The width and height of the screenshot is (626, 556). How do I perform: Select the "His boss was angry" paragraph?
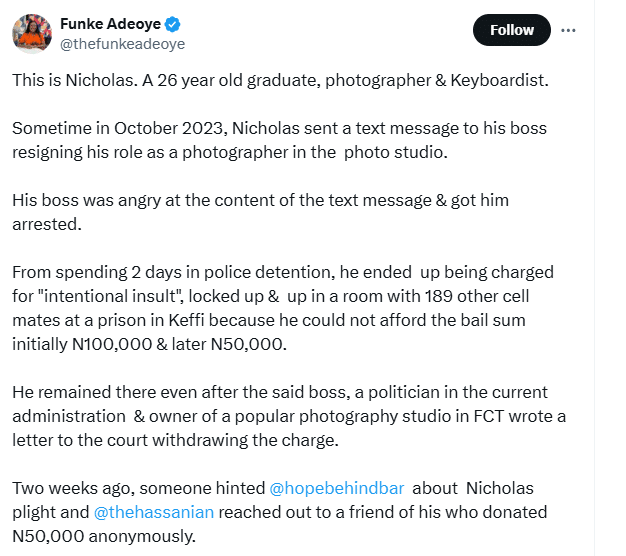pyautogui.click(x=260, y=212)
